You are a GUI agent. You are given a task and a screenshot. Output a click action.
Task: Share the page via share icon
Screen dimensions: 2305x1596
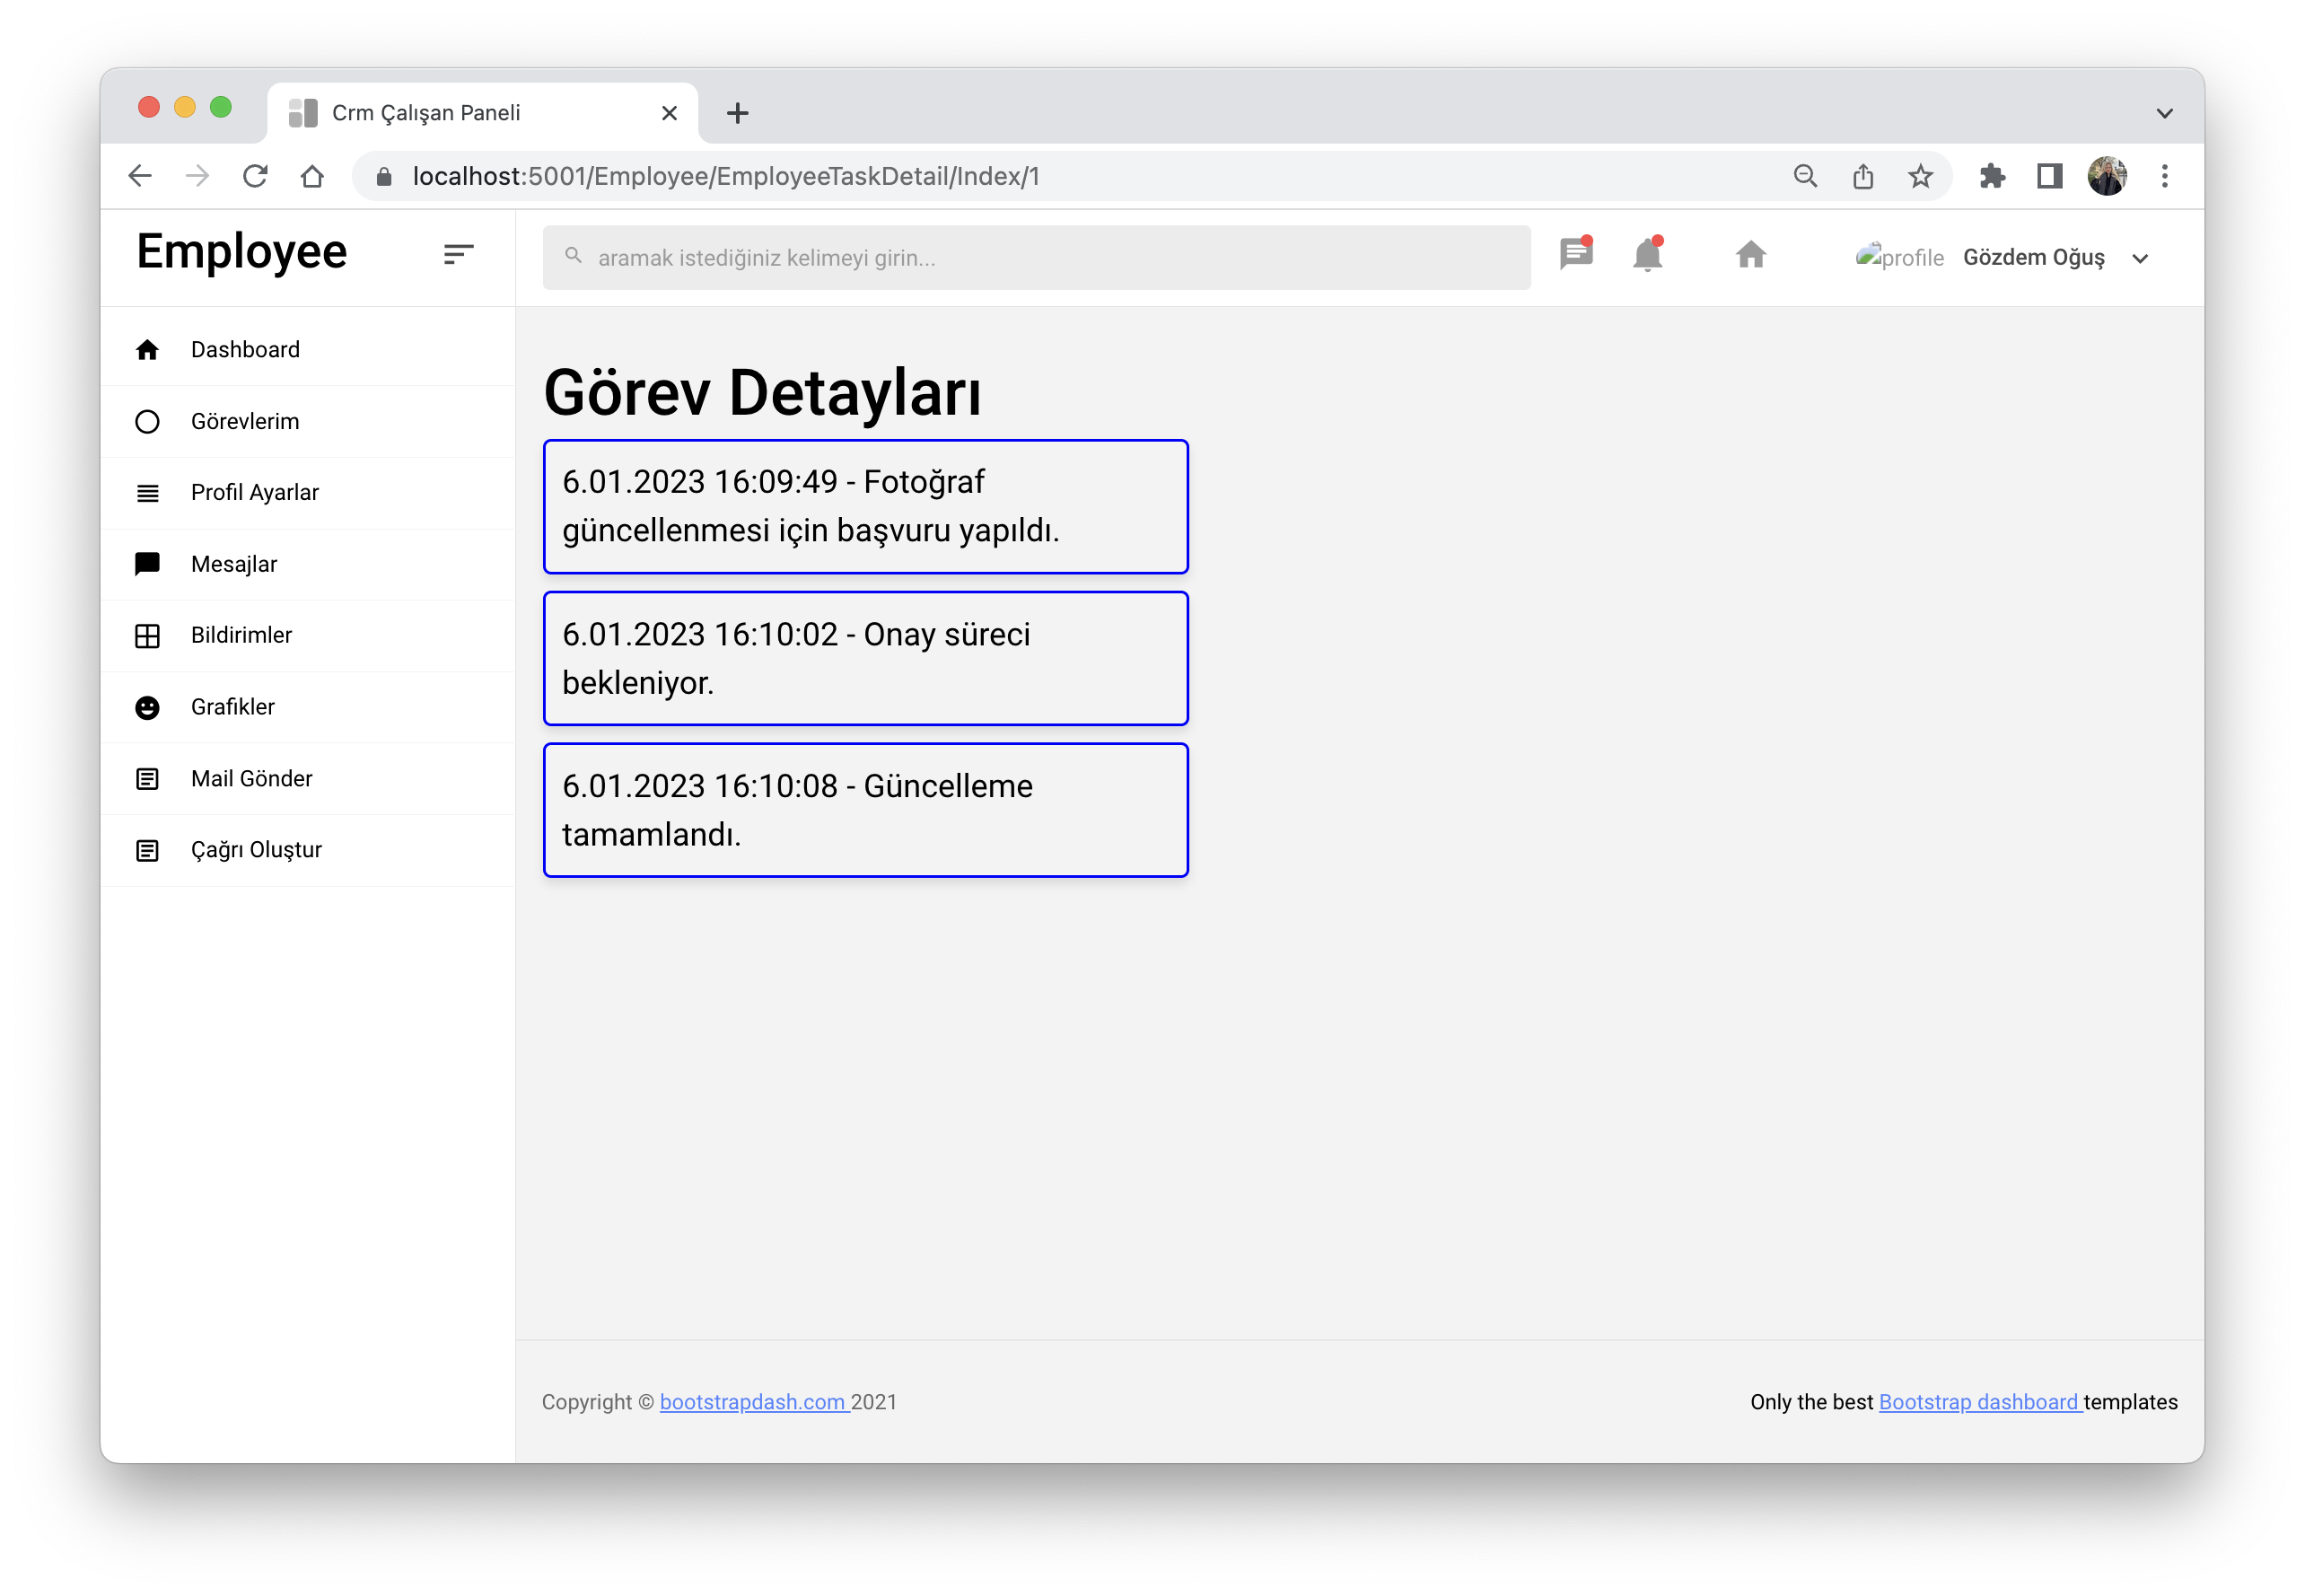(1862, 176)
